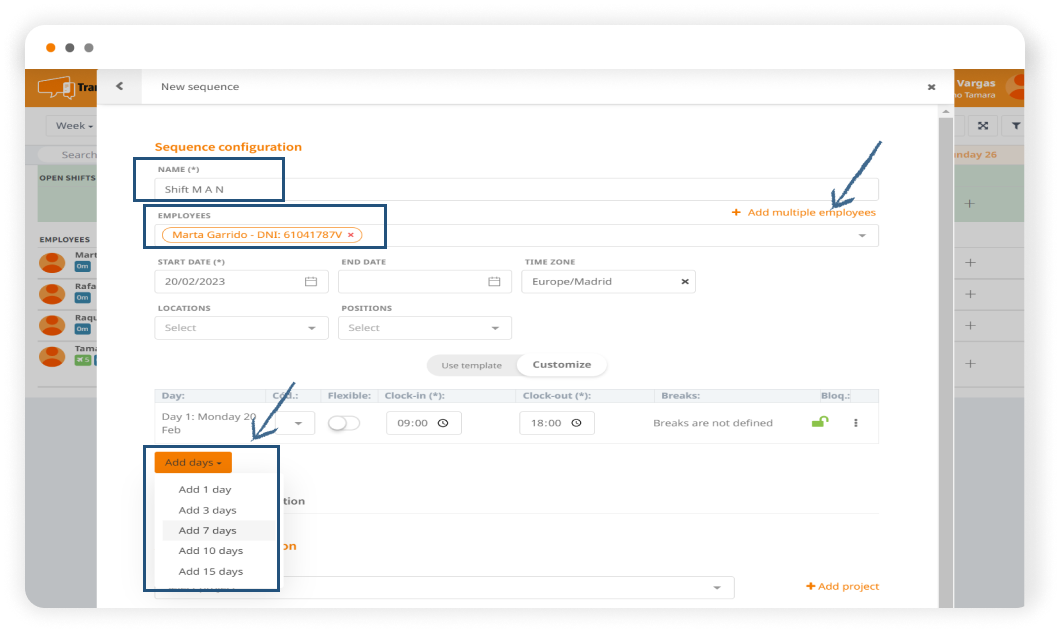Choose Add 7 days from menu
The width and height of the screenshot is (1061, 633).
(207, 531)
